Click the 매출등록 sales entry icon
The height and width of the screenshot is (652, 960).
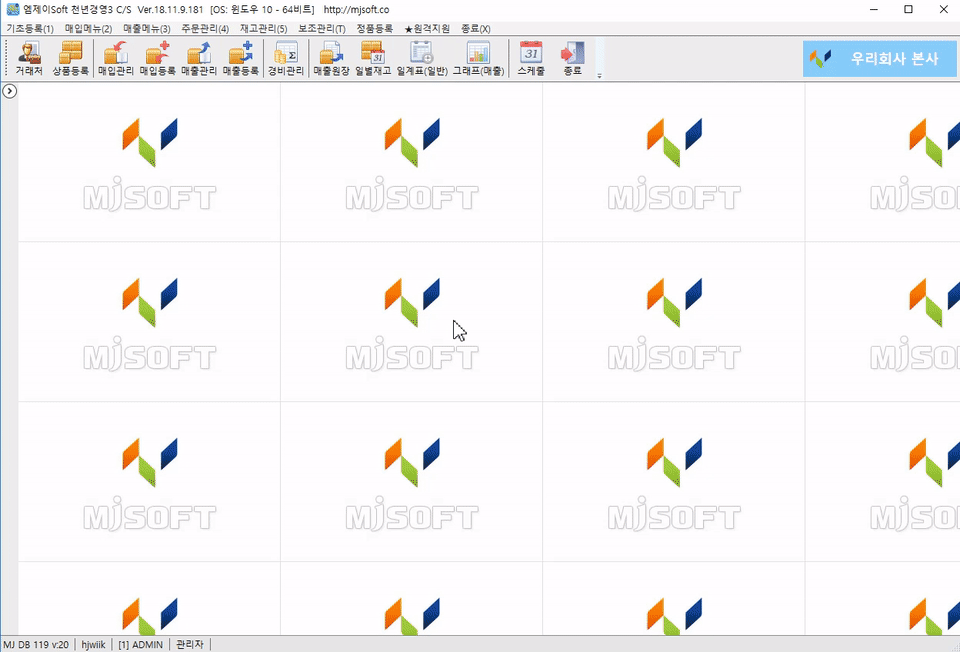241,59
